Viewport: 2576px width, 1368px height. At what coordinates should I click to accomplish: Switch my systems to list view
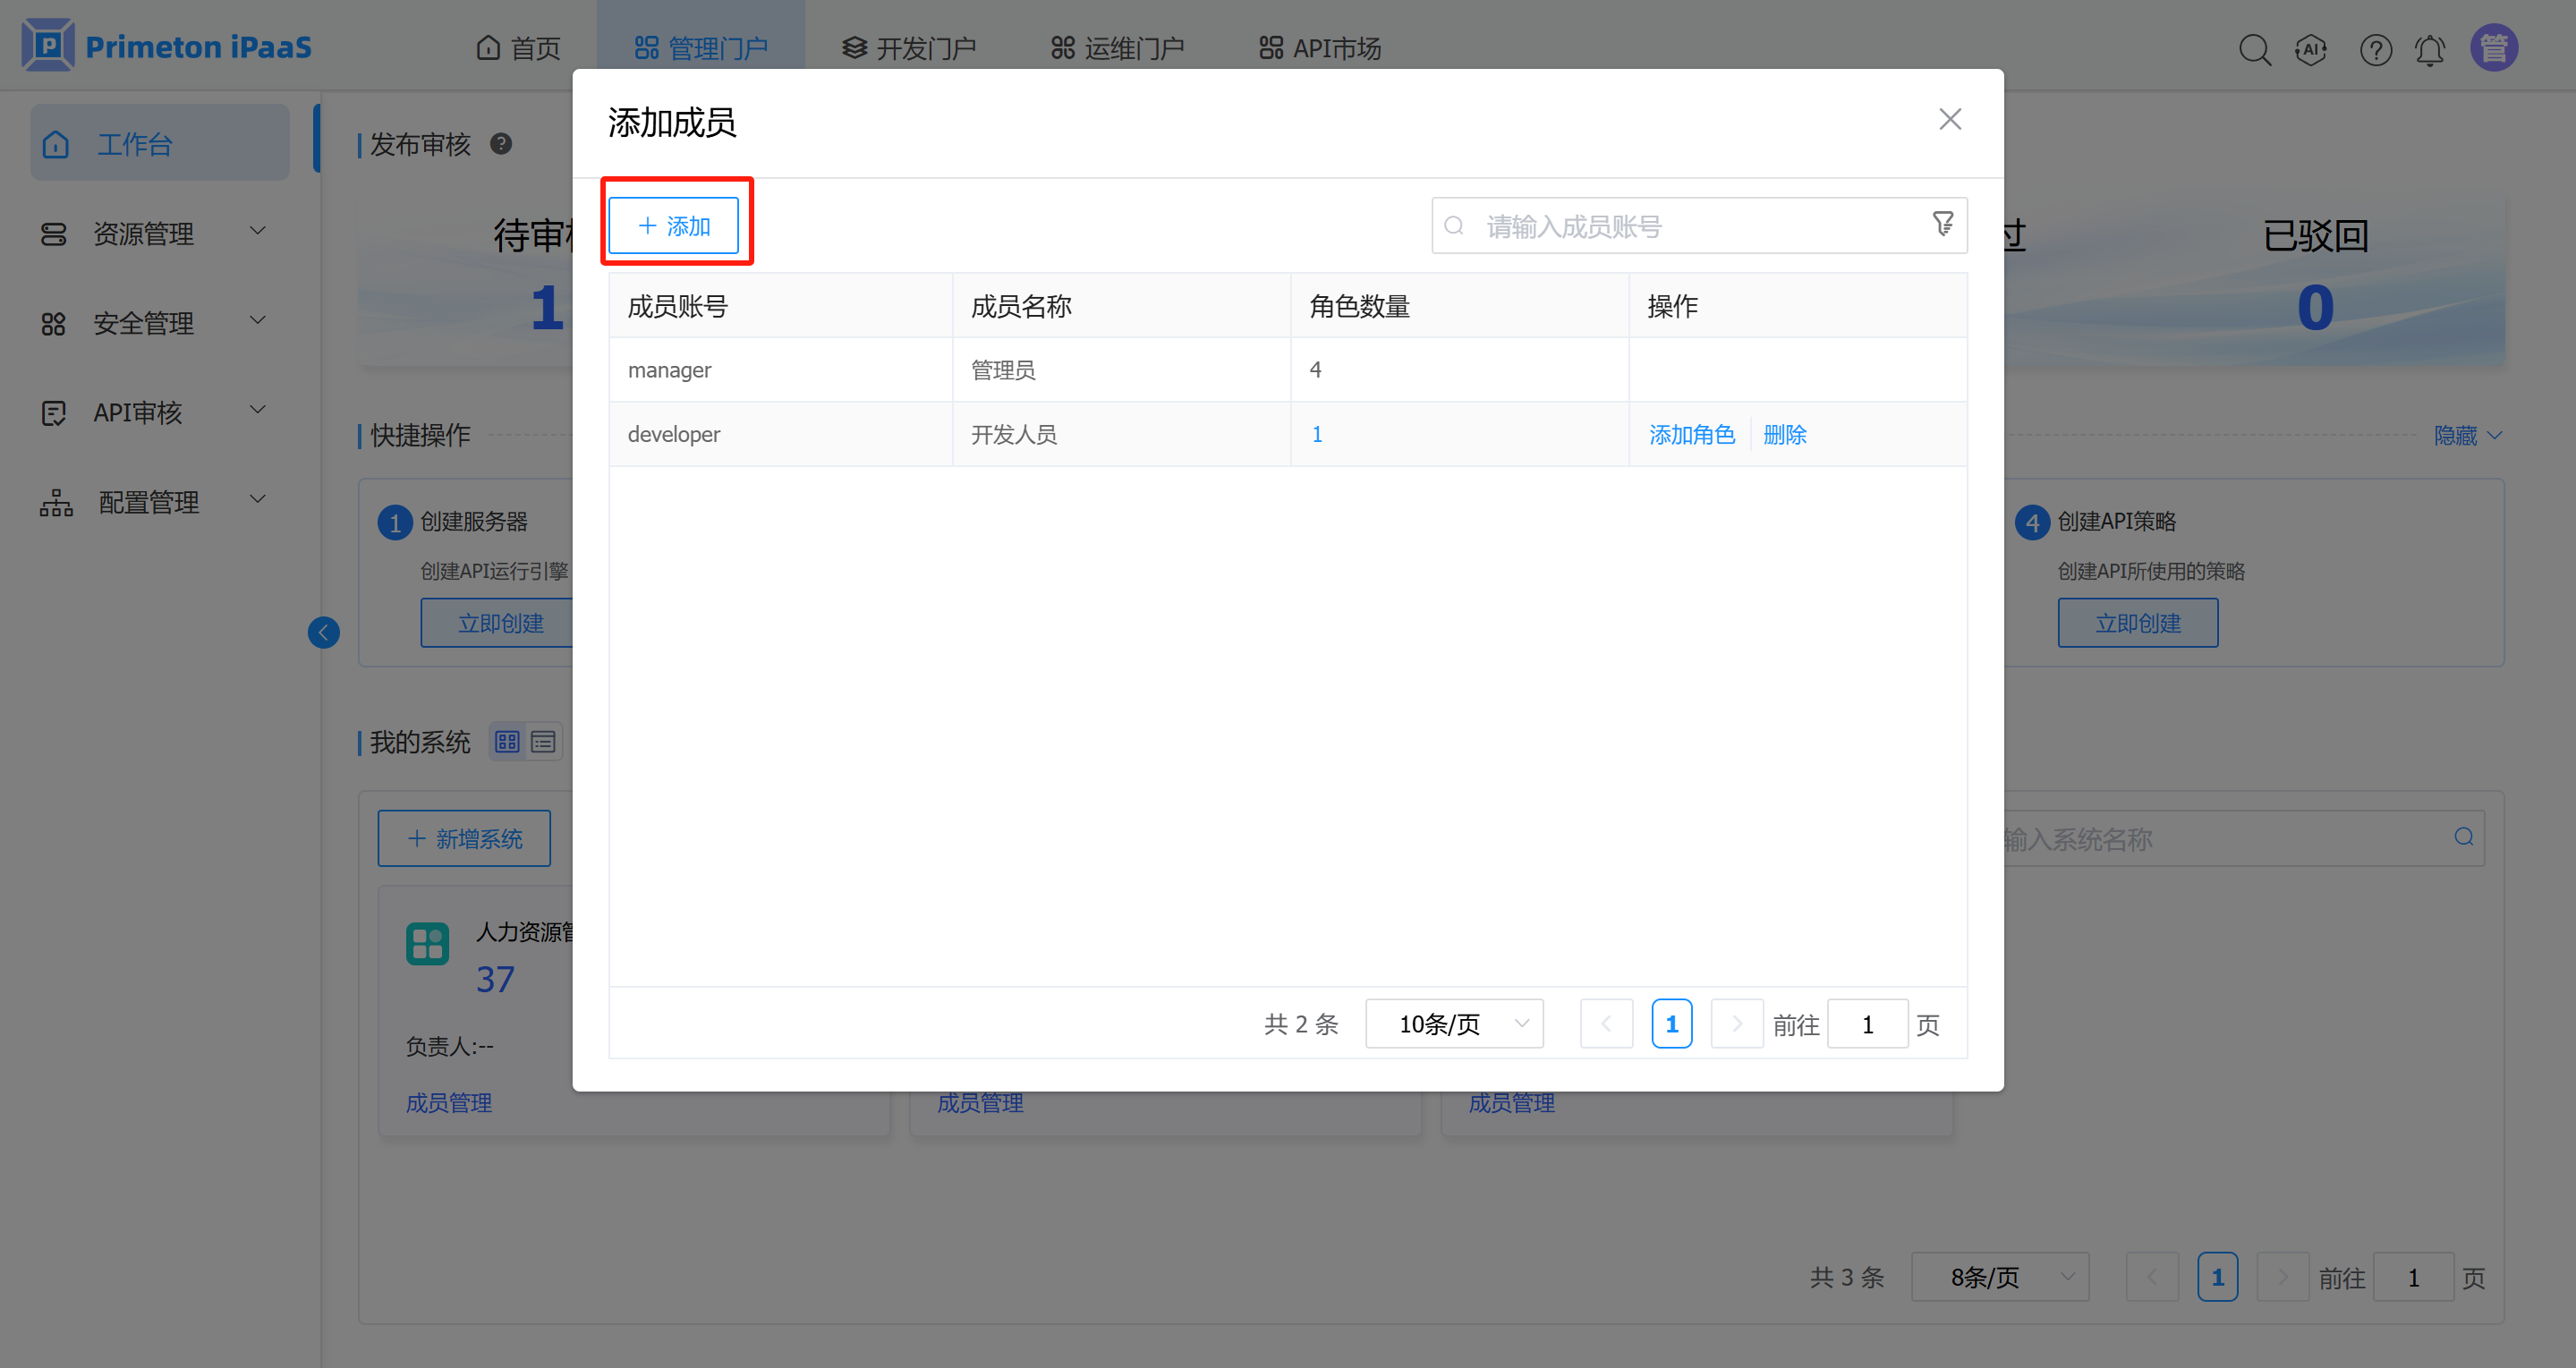[543, 742]
